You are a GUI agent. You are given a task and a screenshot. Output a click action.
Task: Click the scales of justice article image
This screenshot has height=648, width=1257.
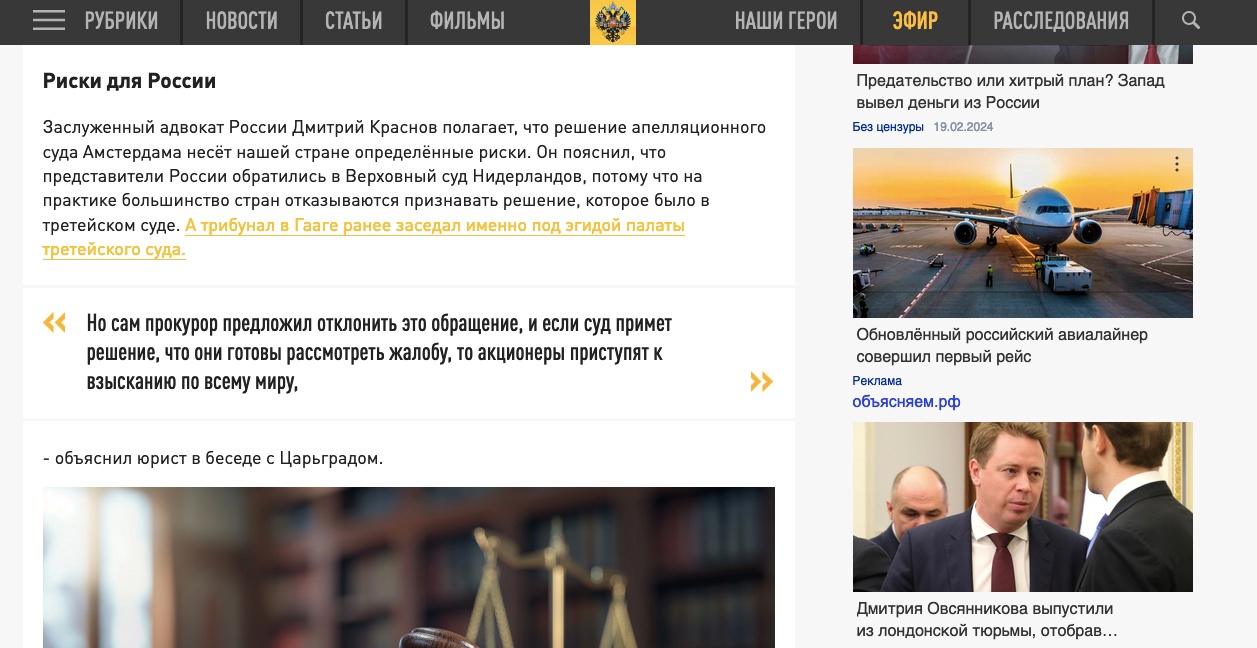(x=409, y=567)
